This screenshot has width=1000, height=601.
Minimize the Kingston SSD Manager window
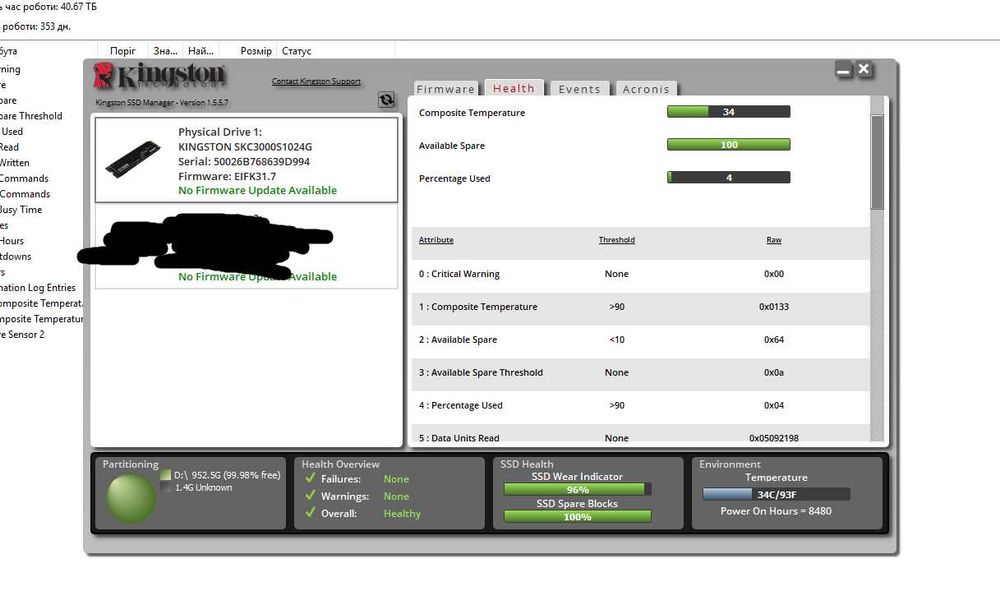[x=843, y=70]
